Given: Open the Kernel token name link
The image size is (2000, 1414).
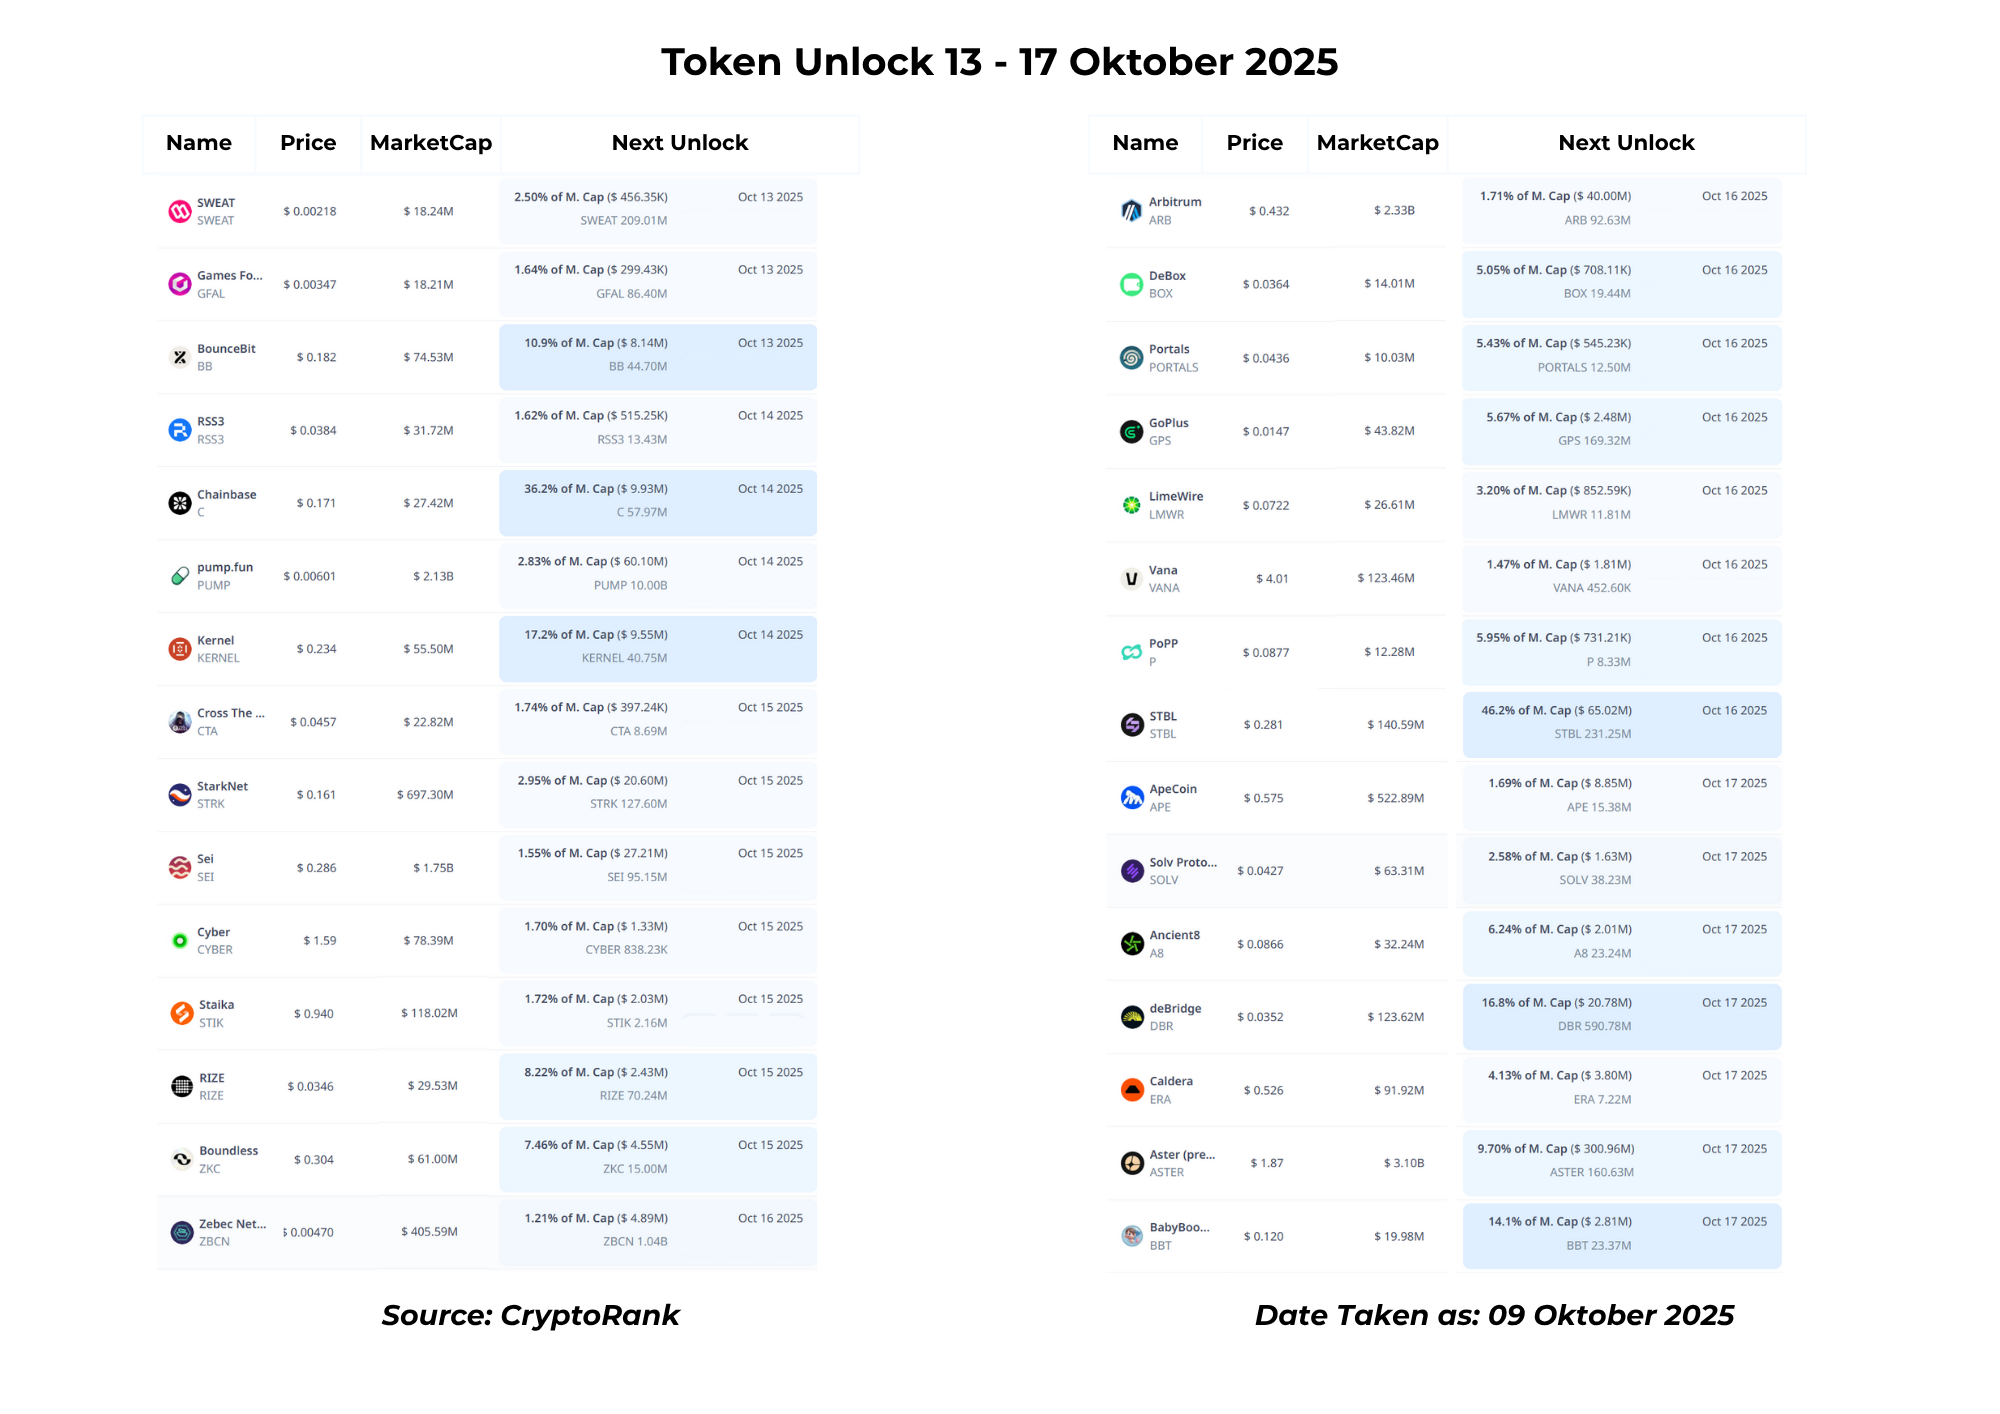Looking at the screenshot, I should point(216,641).
